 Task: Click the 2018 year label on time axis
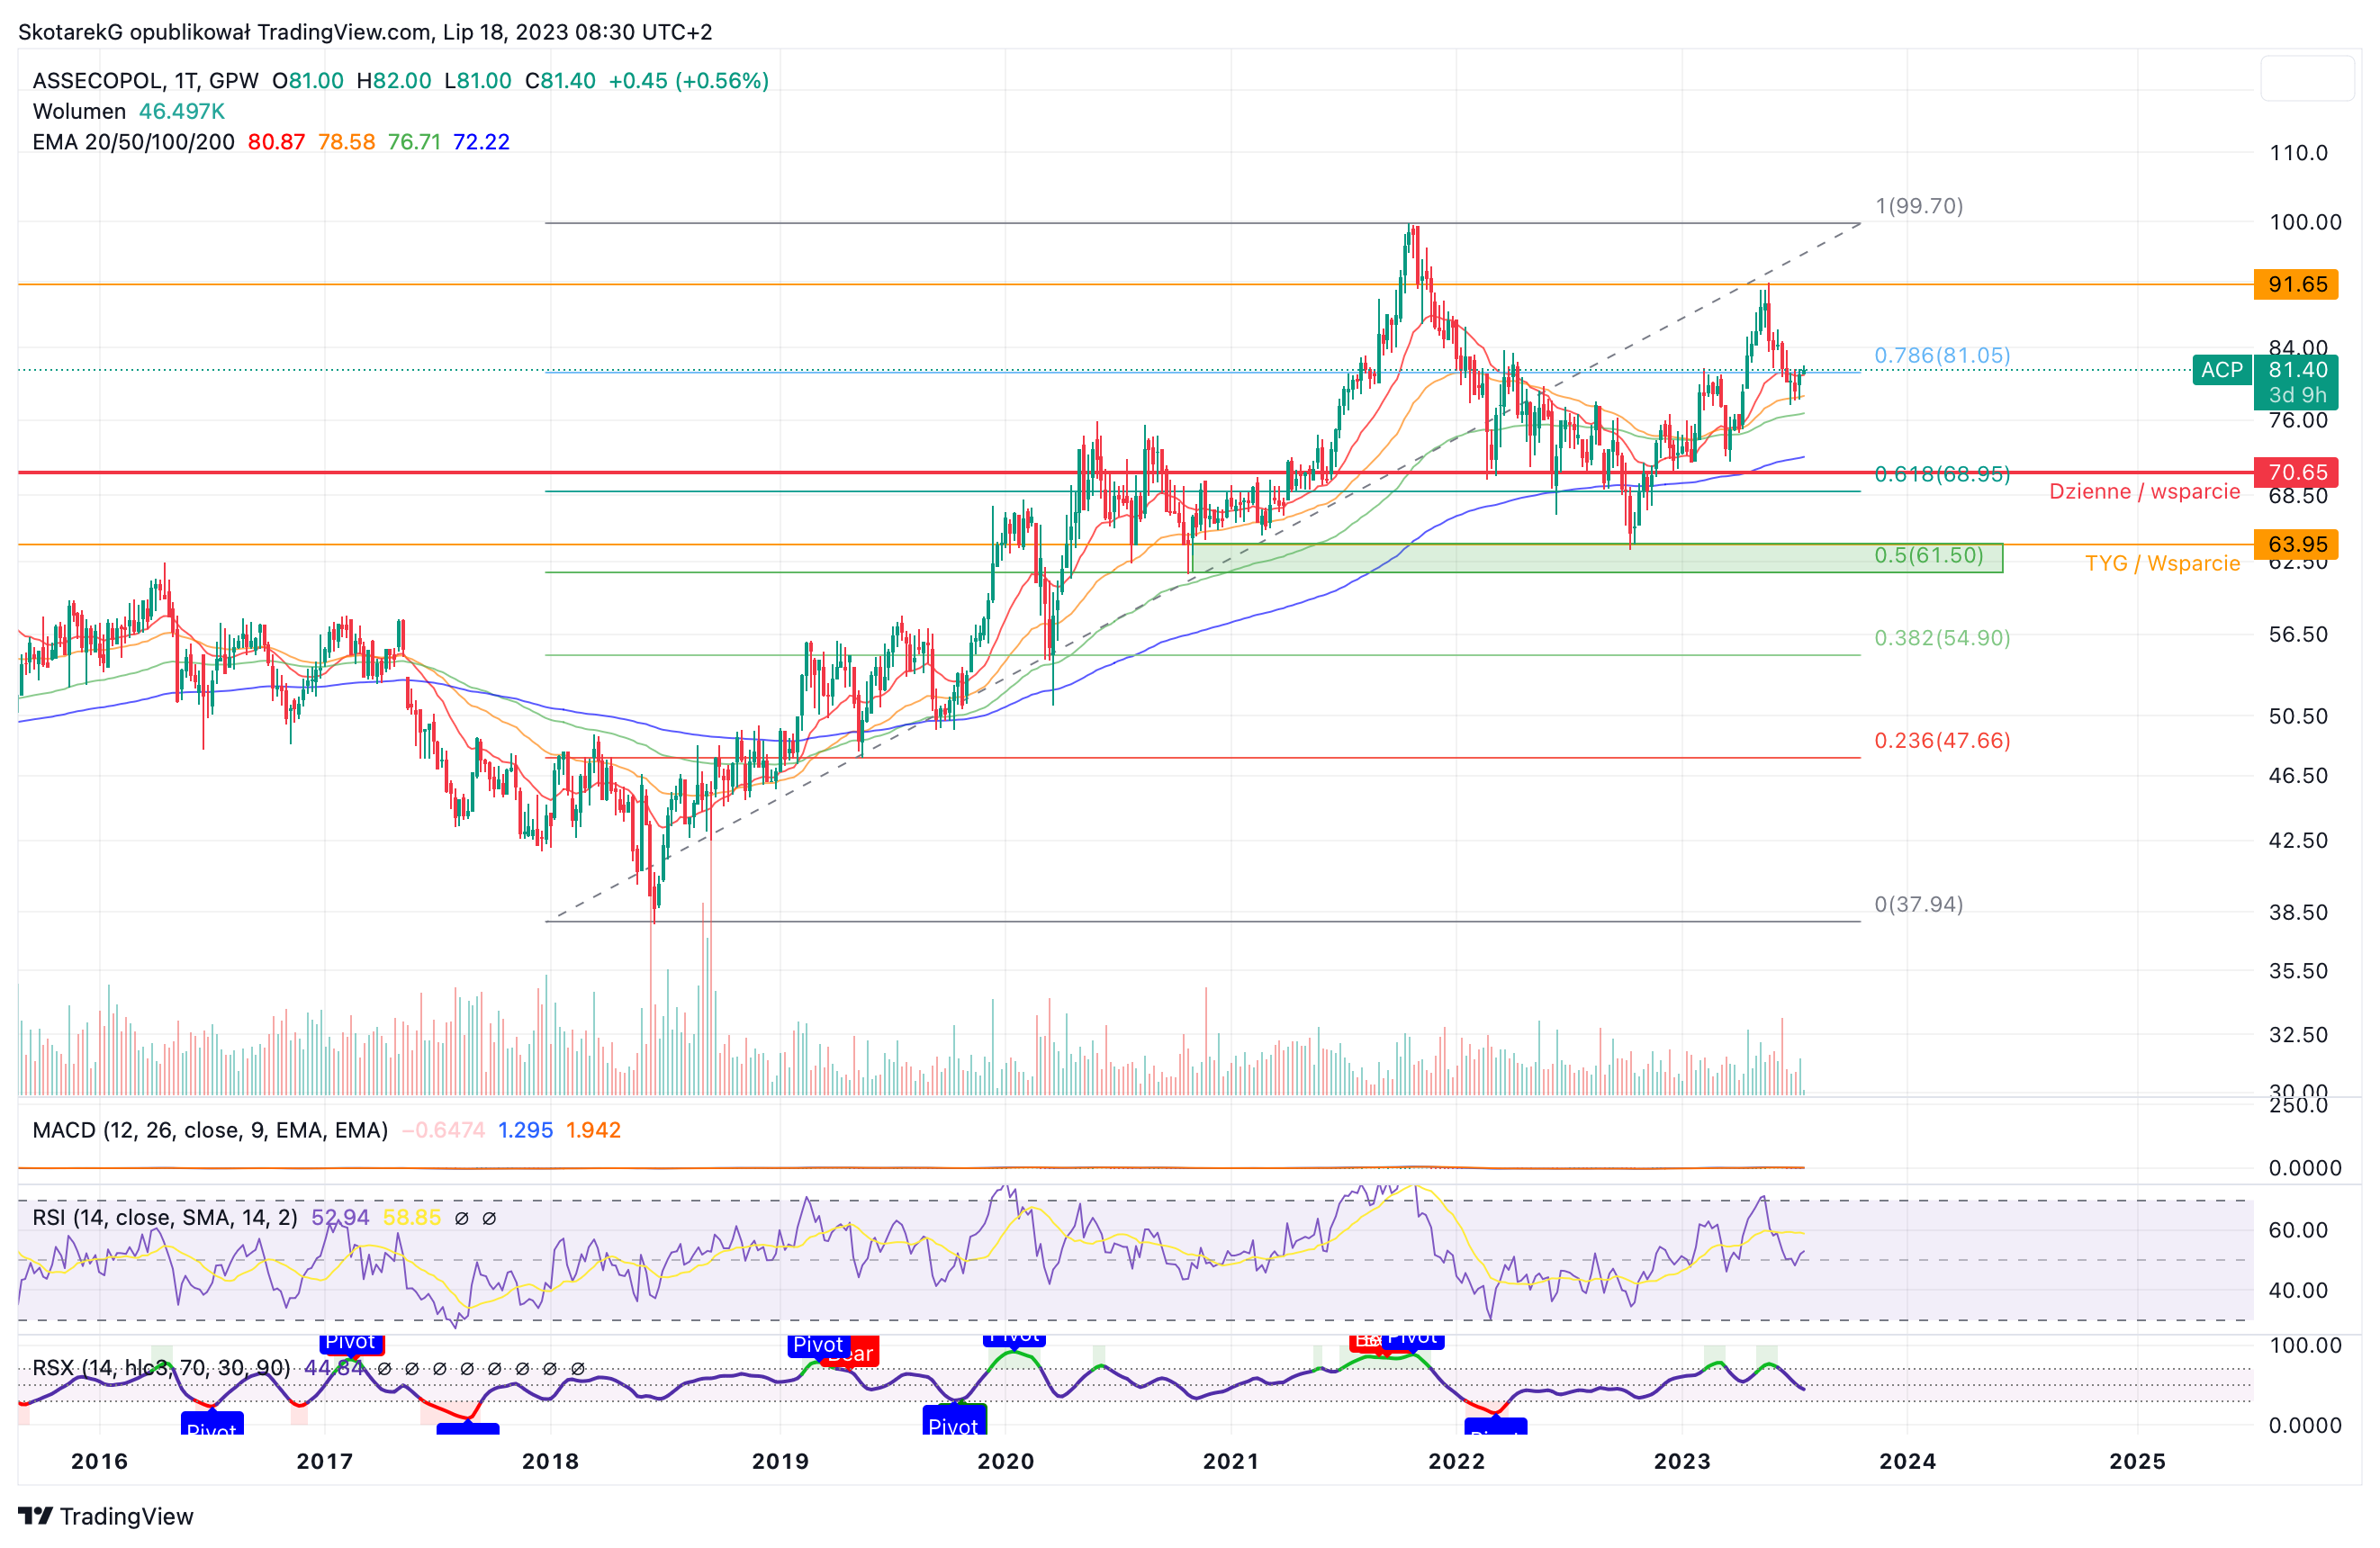[550, 1461]
